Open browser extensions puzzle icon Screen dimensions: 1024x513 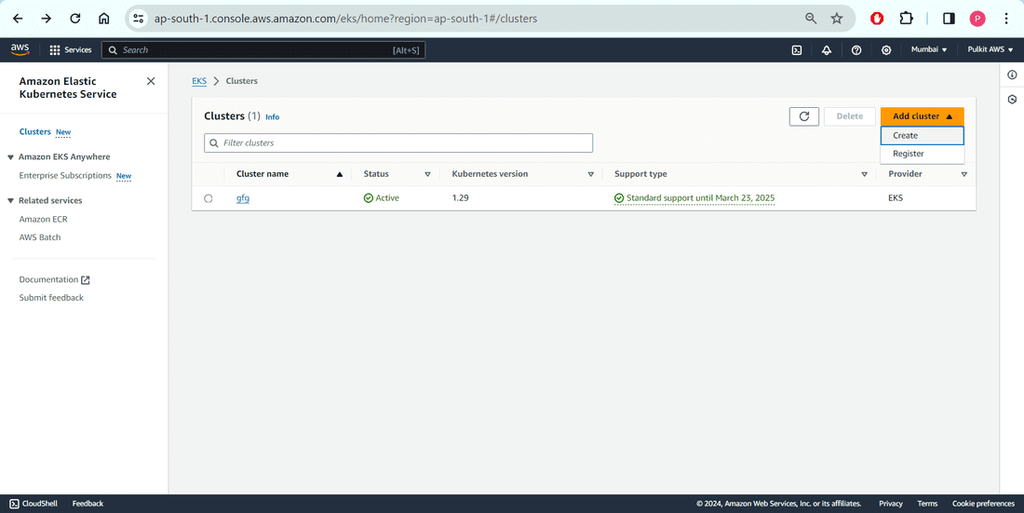click(906, 18)
